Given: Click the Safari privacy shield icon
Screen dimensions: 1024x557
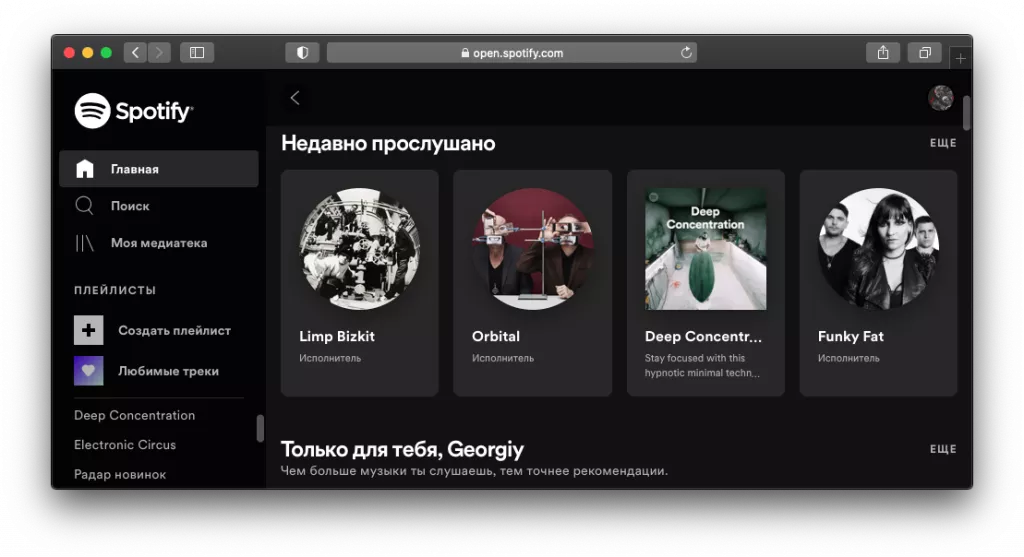Looking at the screenshot, I should click(302, 52).
